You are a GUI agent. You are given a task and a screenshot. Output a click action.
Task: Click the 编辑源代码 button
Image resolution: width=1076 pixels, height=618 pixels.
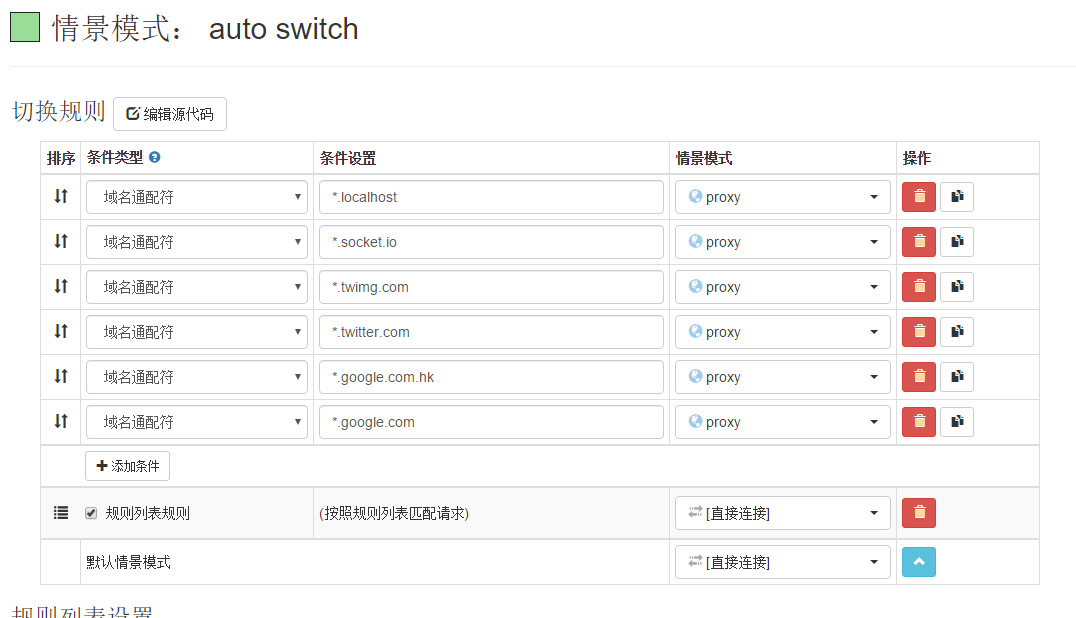pyautogui.click(x=170, y=114)
